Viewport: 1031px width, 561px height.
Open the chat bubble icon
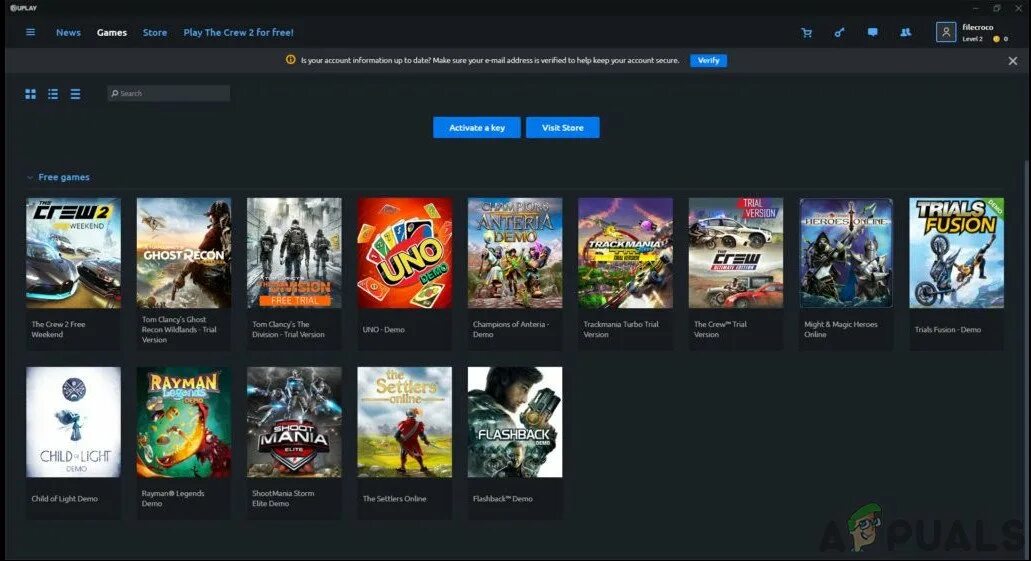click(873, 32)
